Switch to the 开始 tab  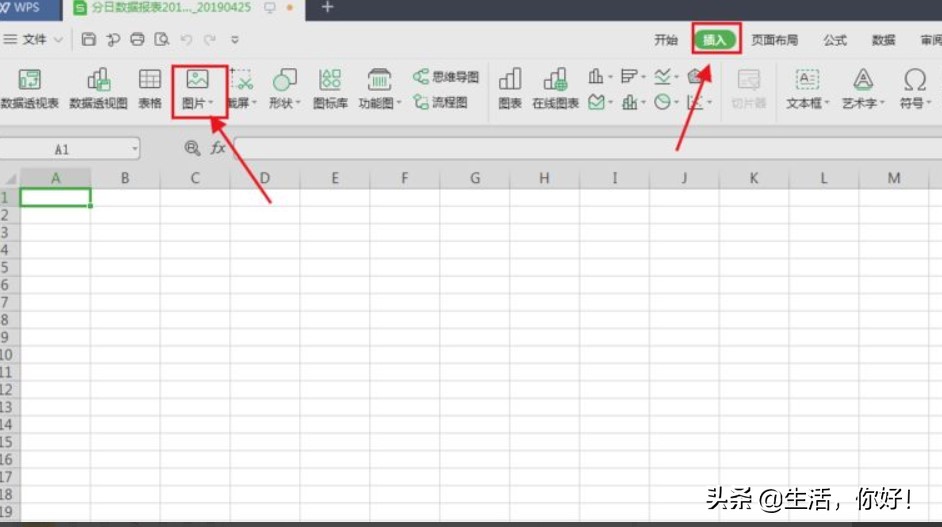pyautogui.click(x=666, y=40)
